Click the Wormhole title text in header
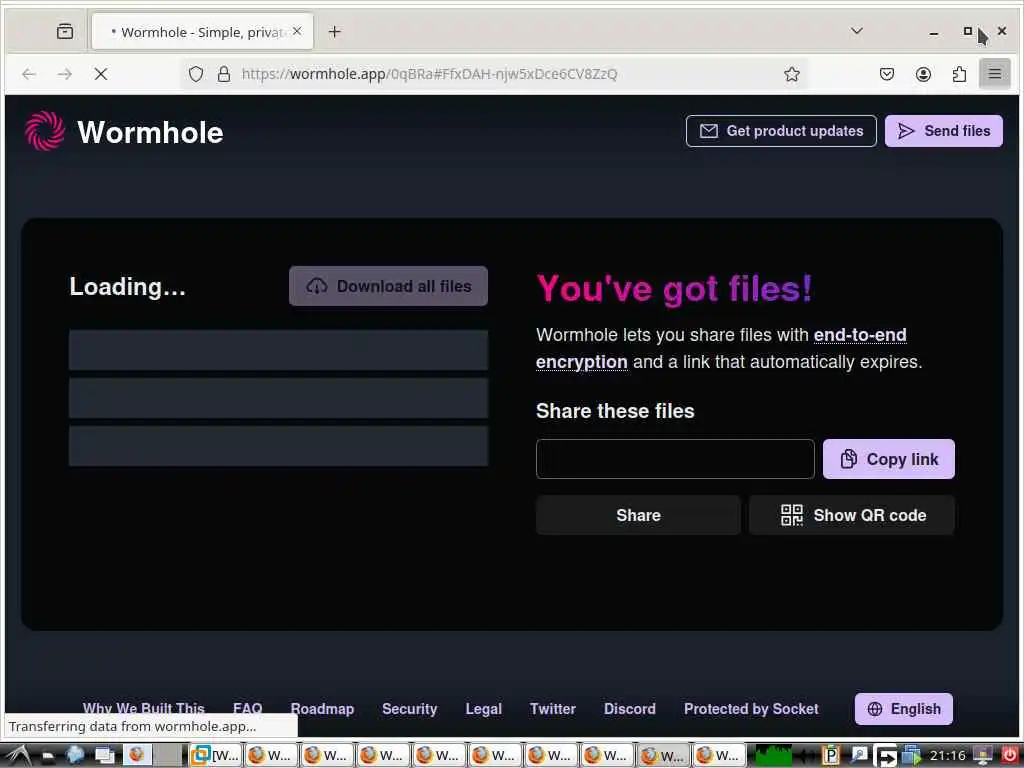 tap(150, 133)
